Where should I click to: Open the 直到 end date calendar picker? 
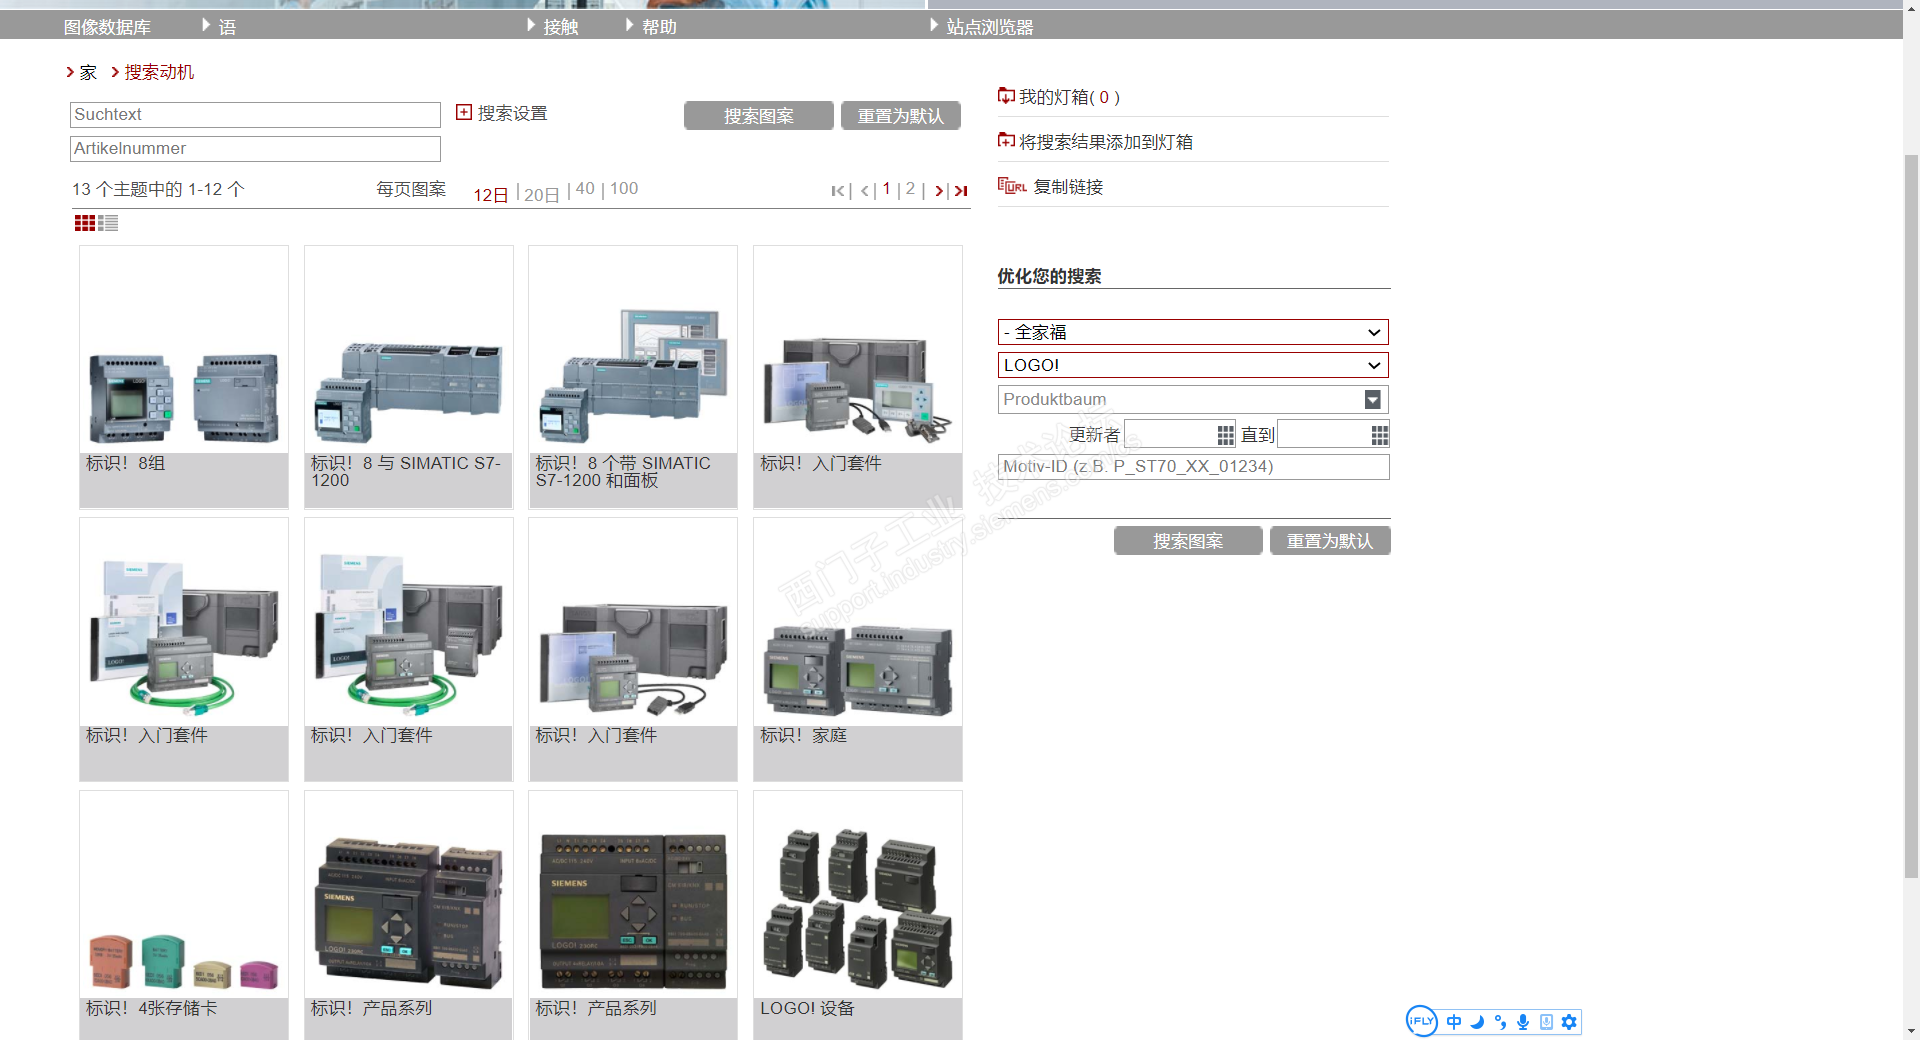[x=1379, y=435]
